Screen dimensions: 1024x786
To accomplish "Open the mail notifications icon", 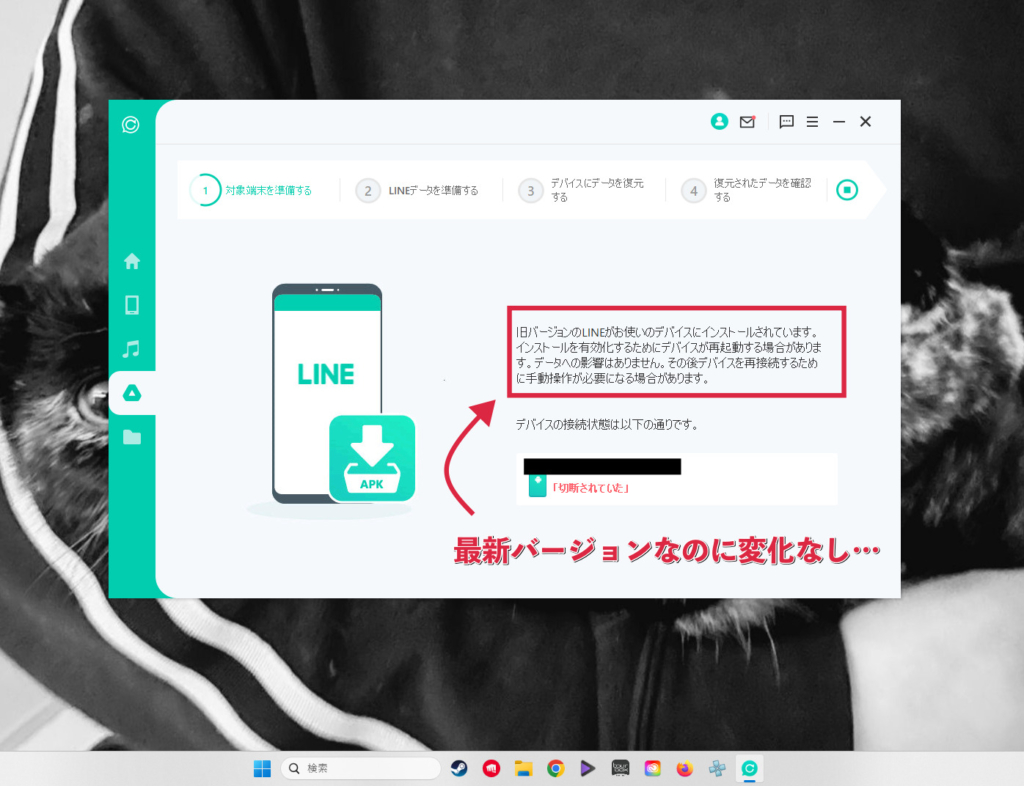I will click(747, 122).
